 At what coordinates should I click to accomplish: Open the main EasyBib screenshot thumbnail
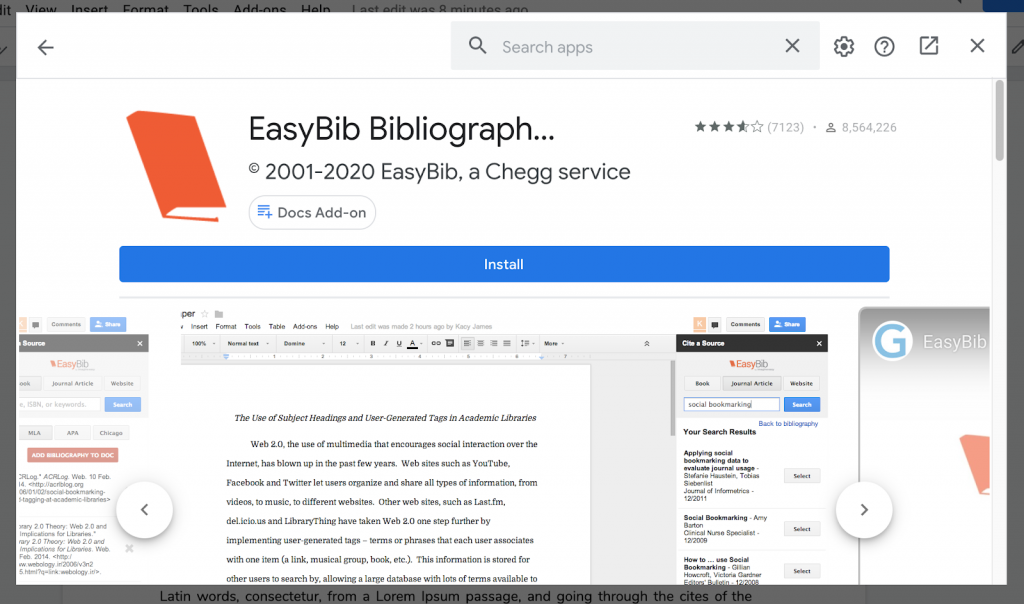point(504,445)
